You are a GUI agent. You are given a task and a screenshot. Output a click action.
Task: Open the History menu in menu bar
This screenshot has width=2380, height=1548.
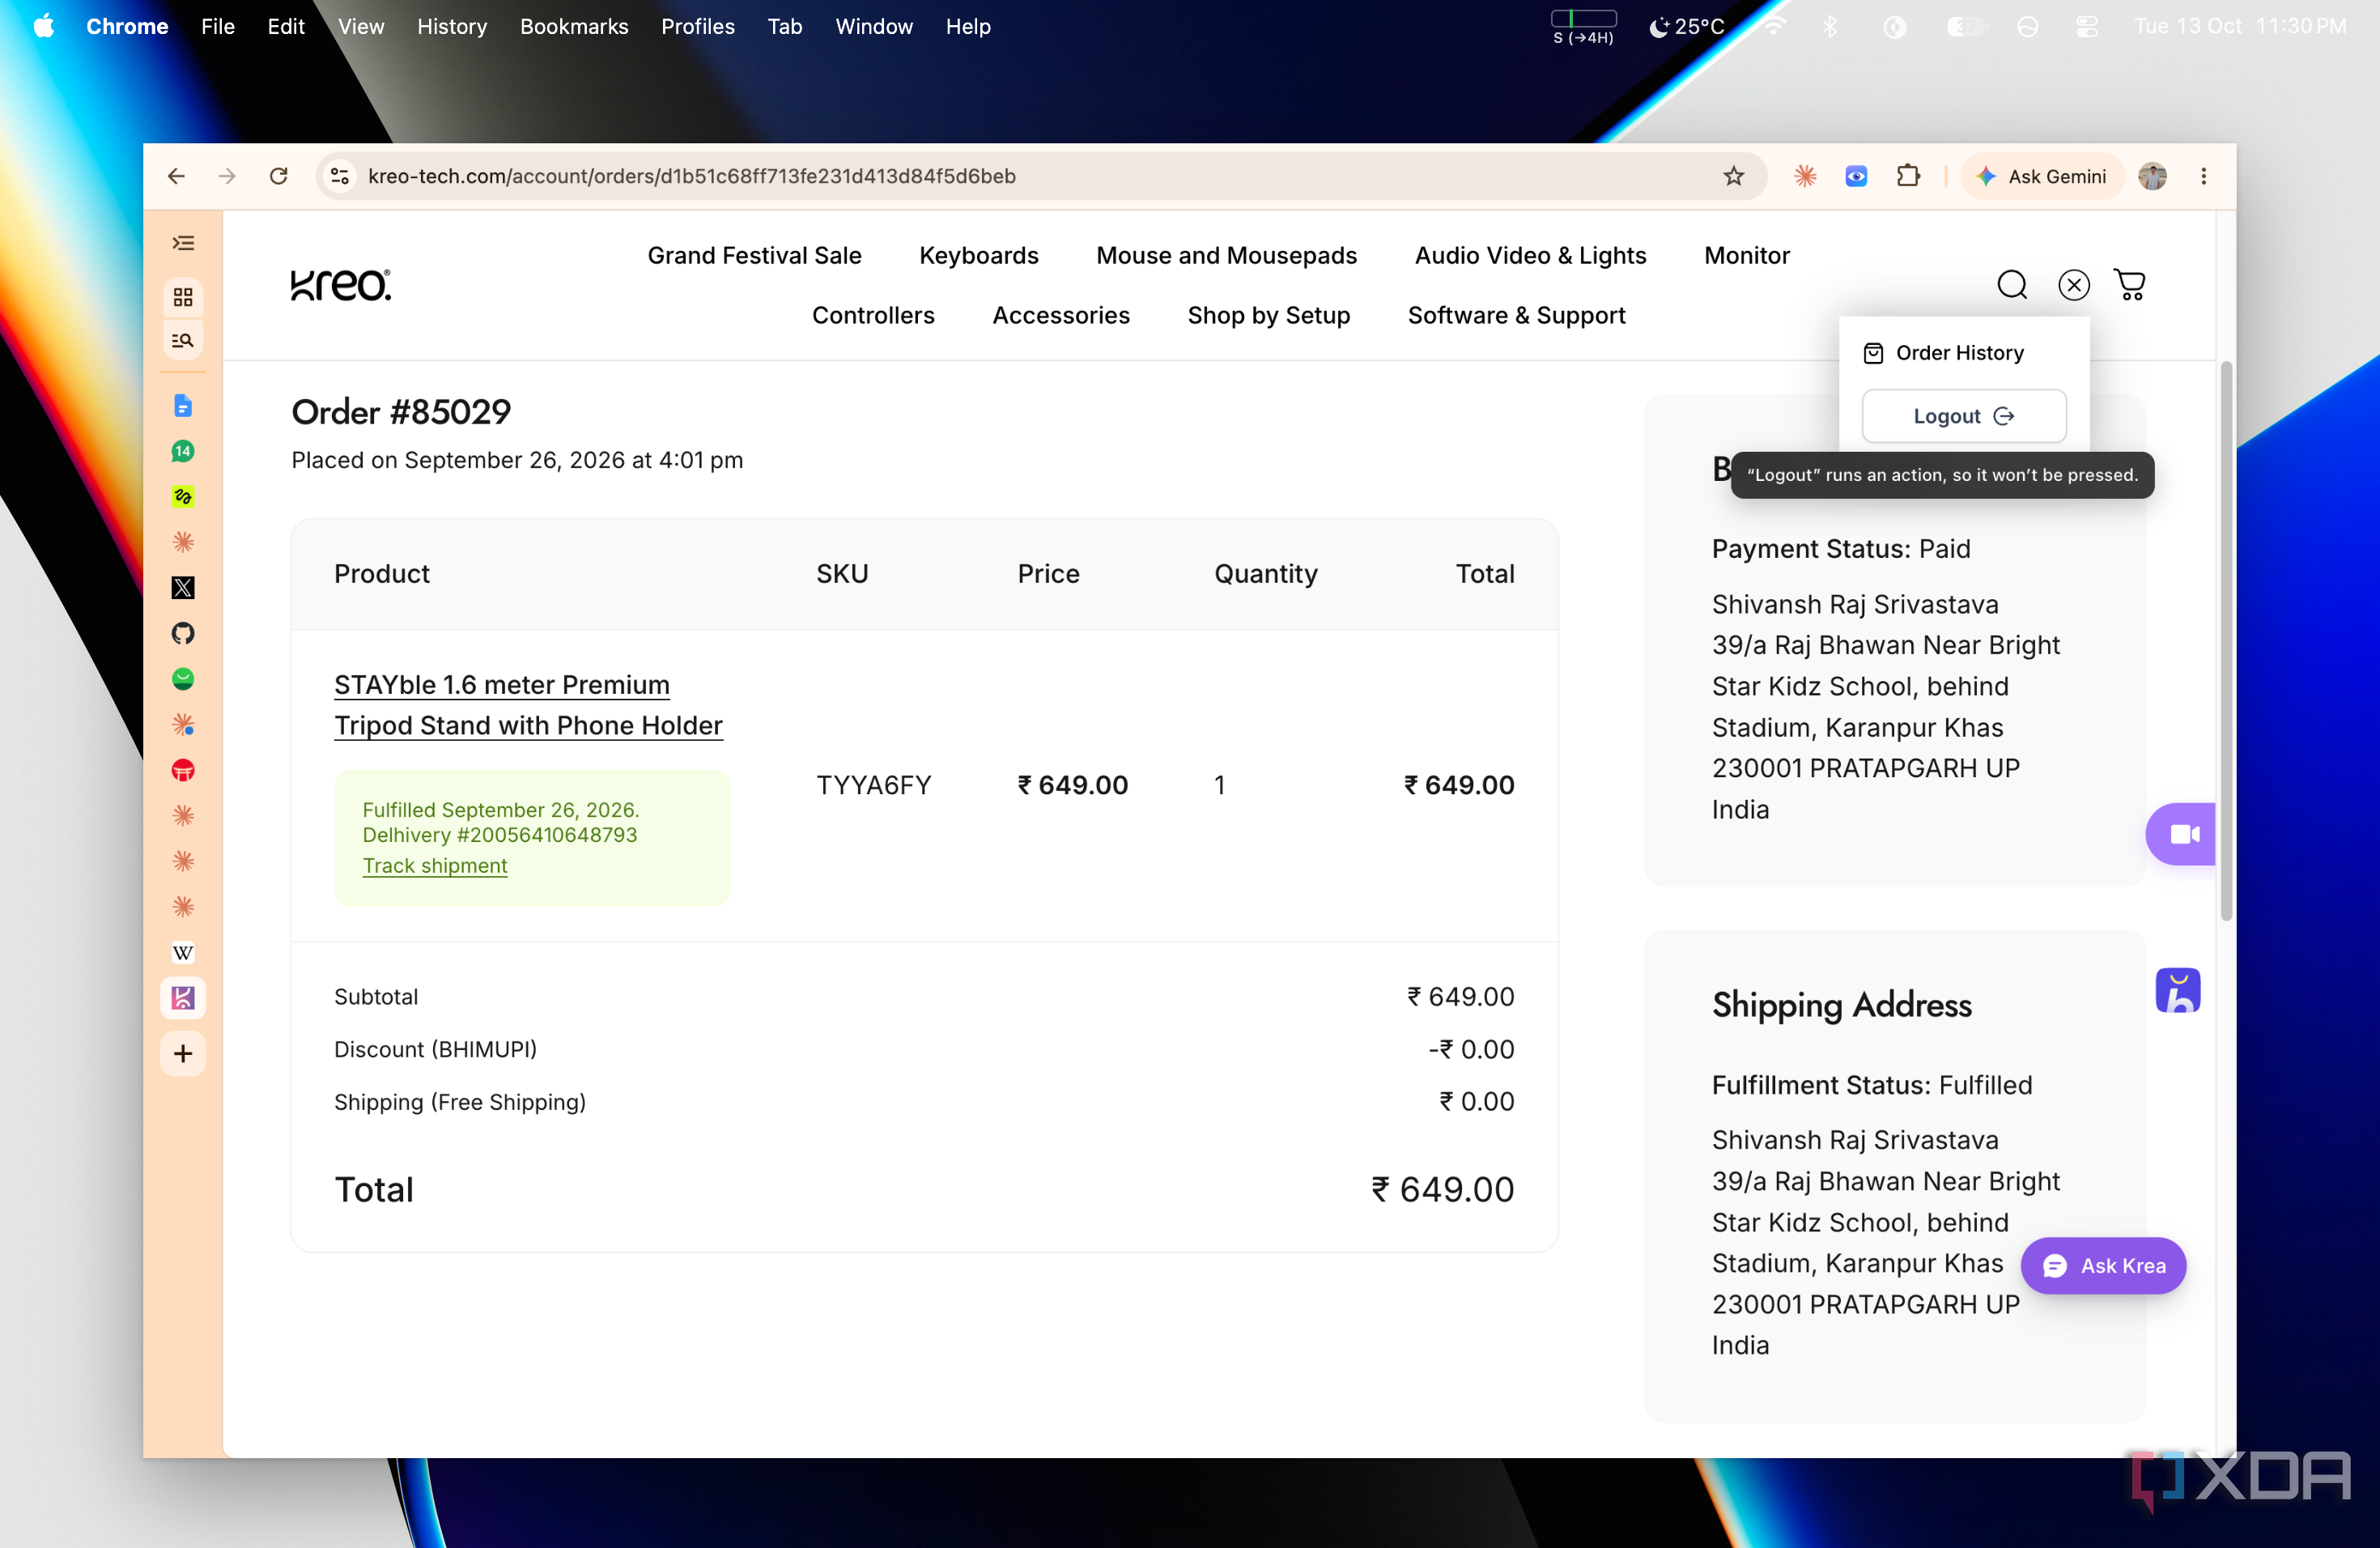[452, 26]
